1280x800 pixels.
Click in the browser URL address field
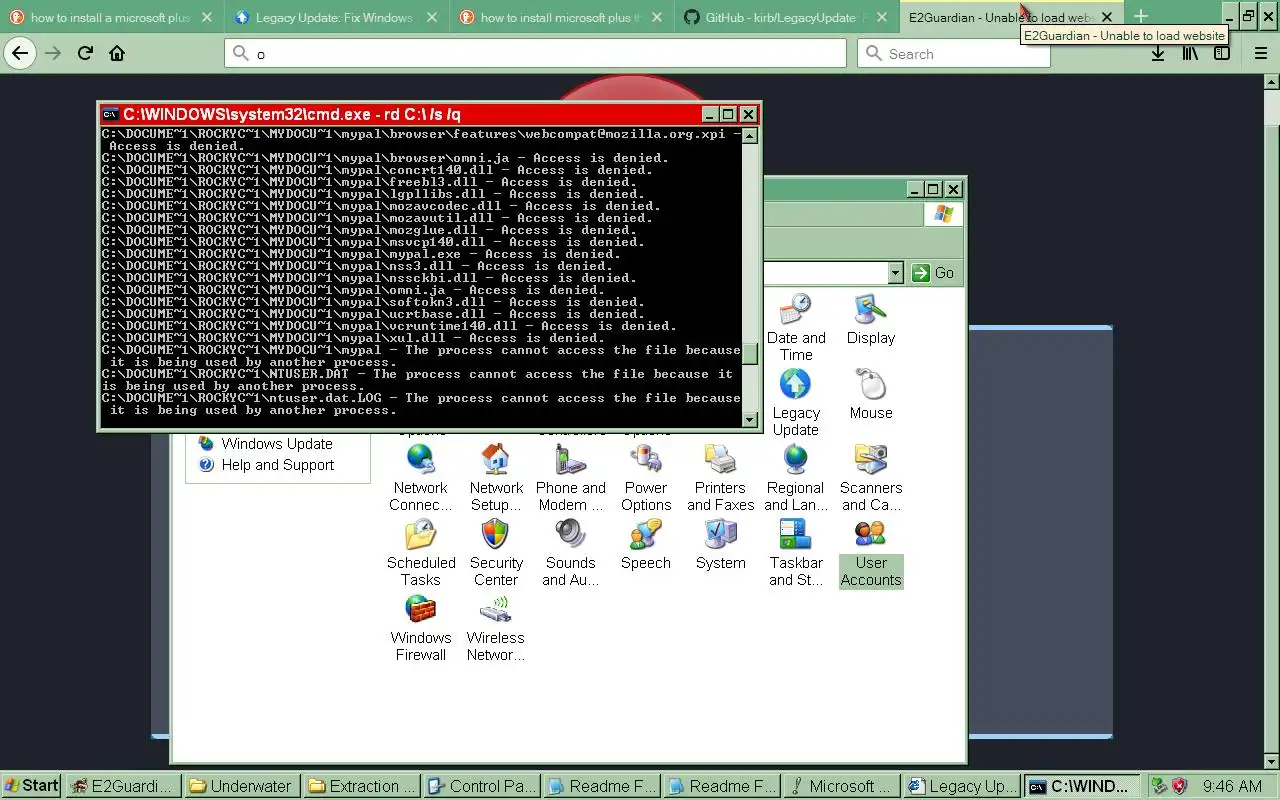pyautogui.click(x=536, y=54)
